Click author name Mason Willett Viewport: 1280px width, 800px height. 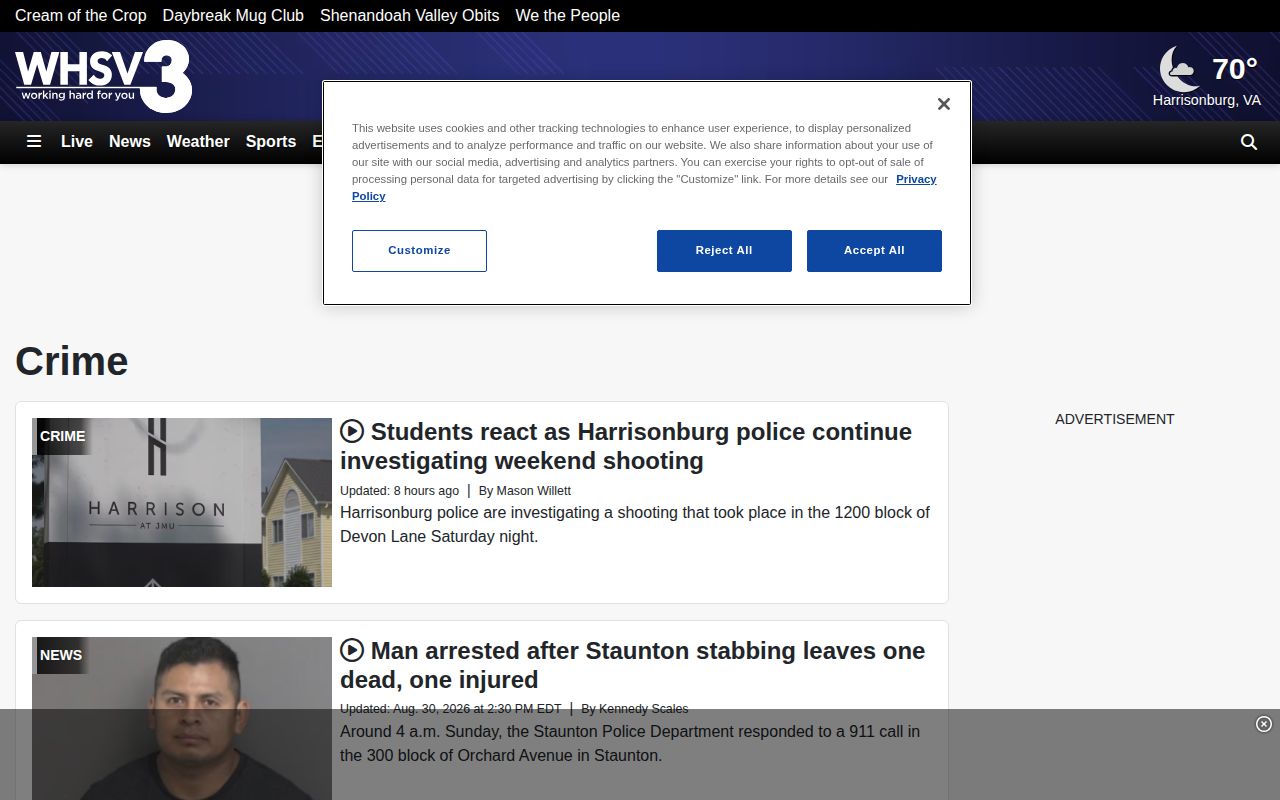tap(534, 491)
